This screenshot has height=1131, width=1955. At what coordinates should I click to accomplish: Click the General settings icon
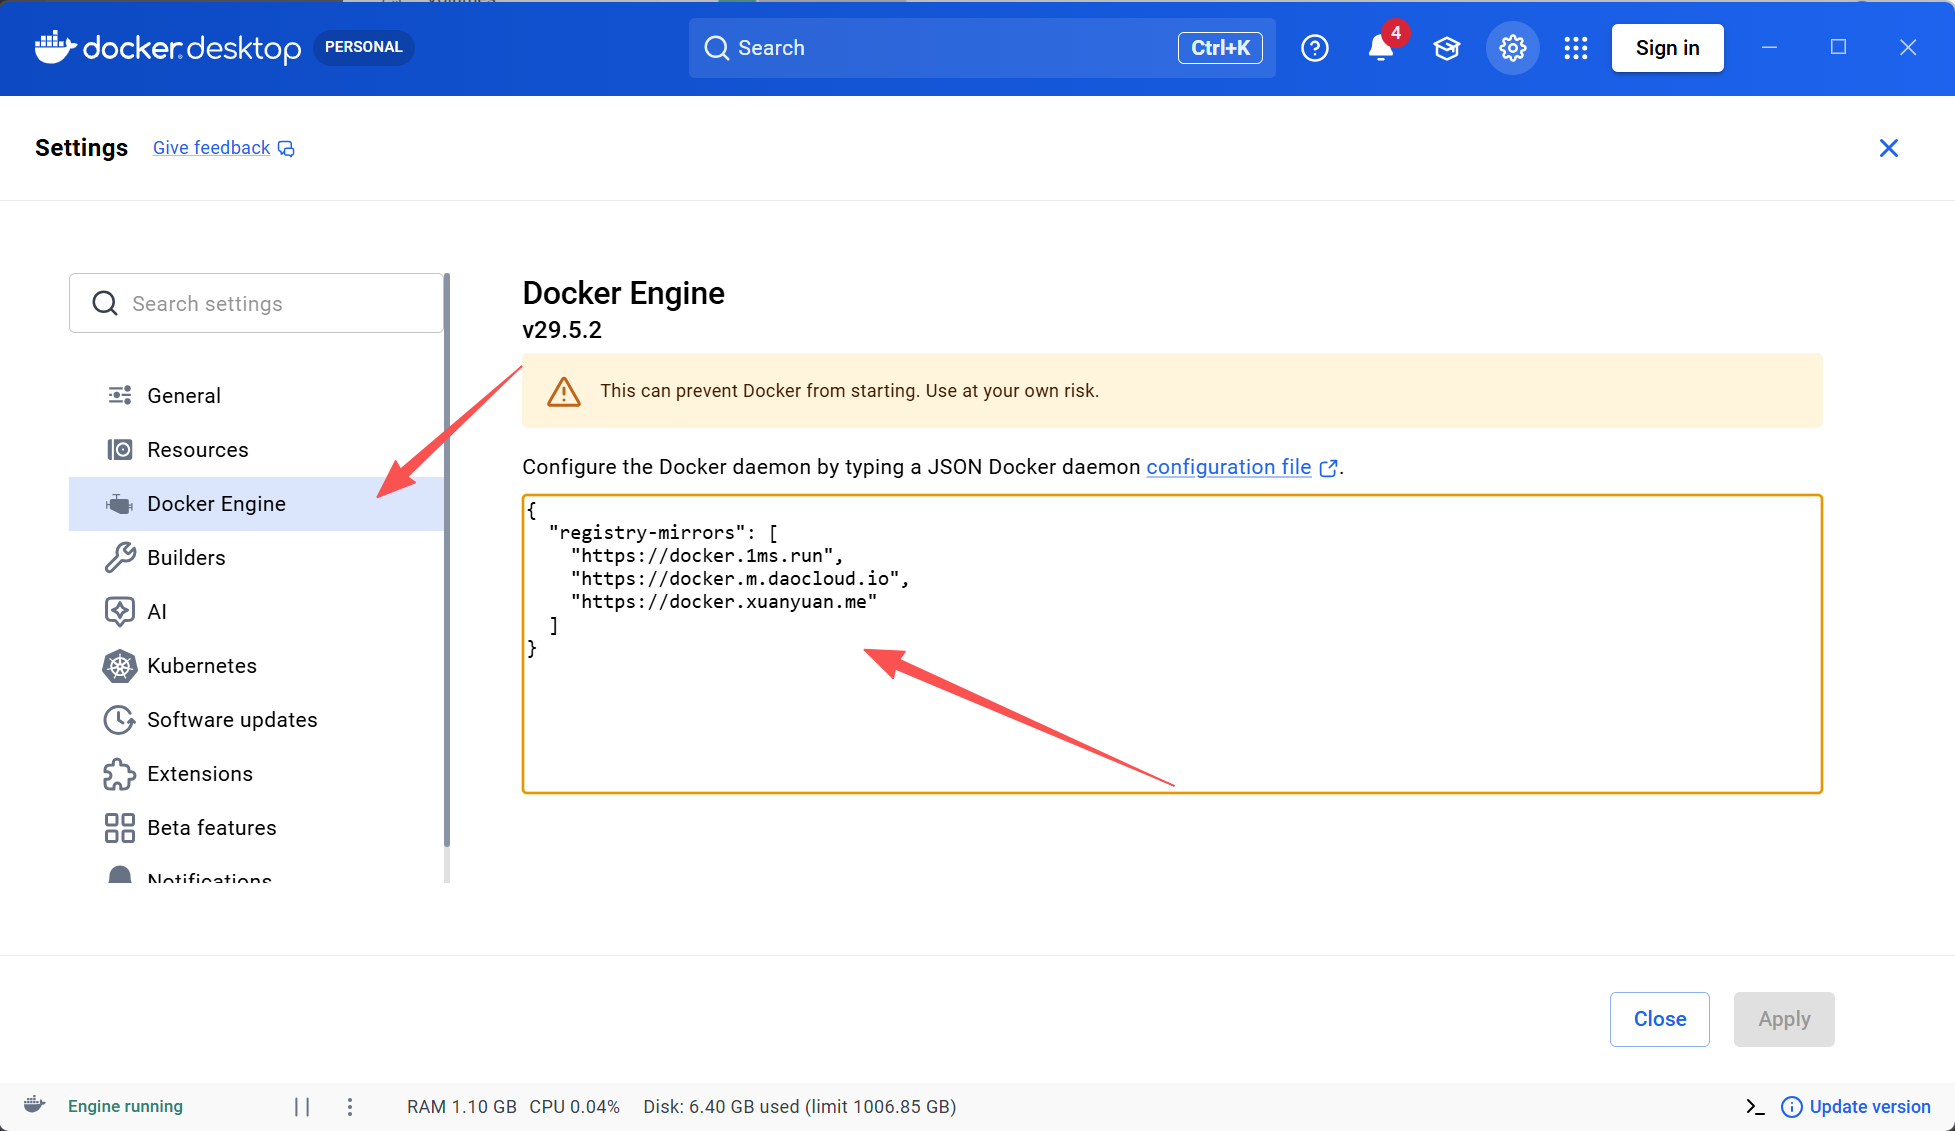(x=120, y=395)
